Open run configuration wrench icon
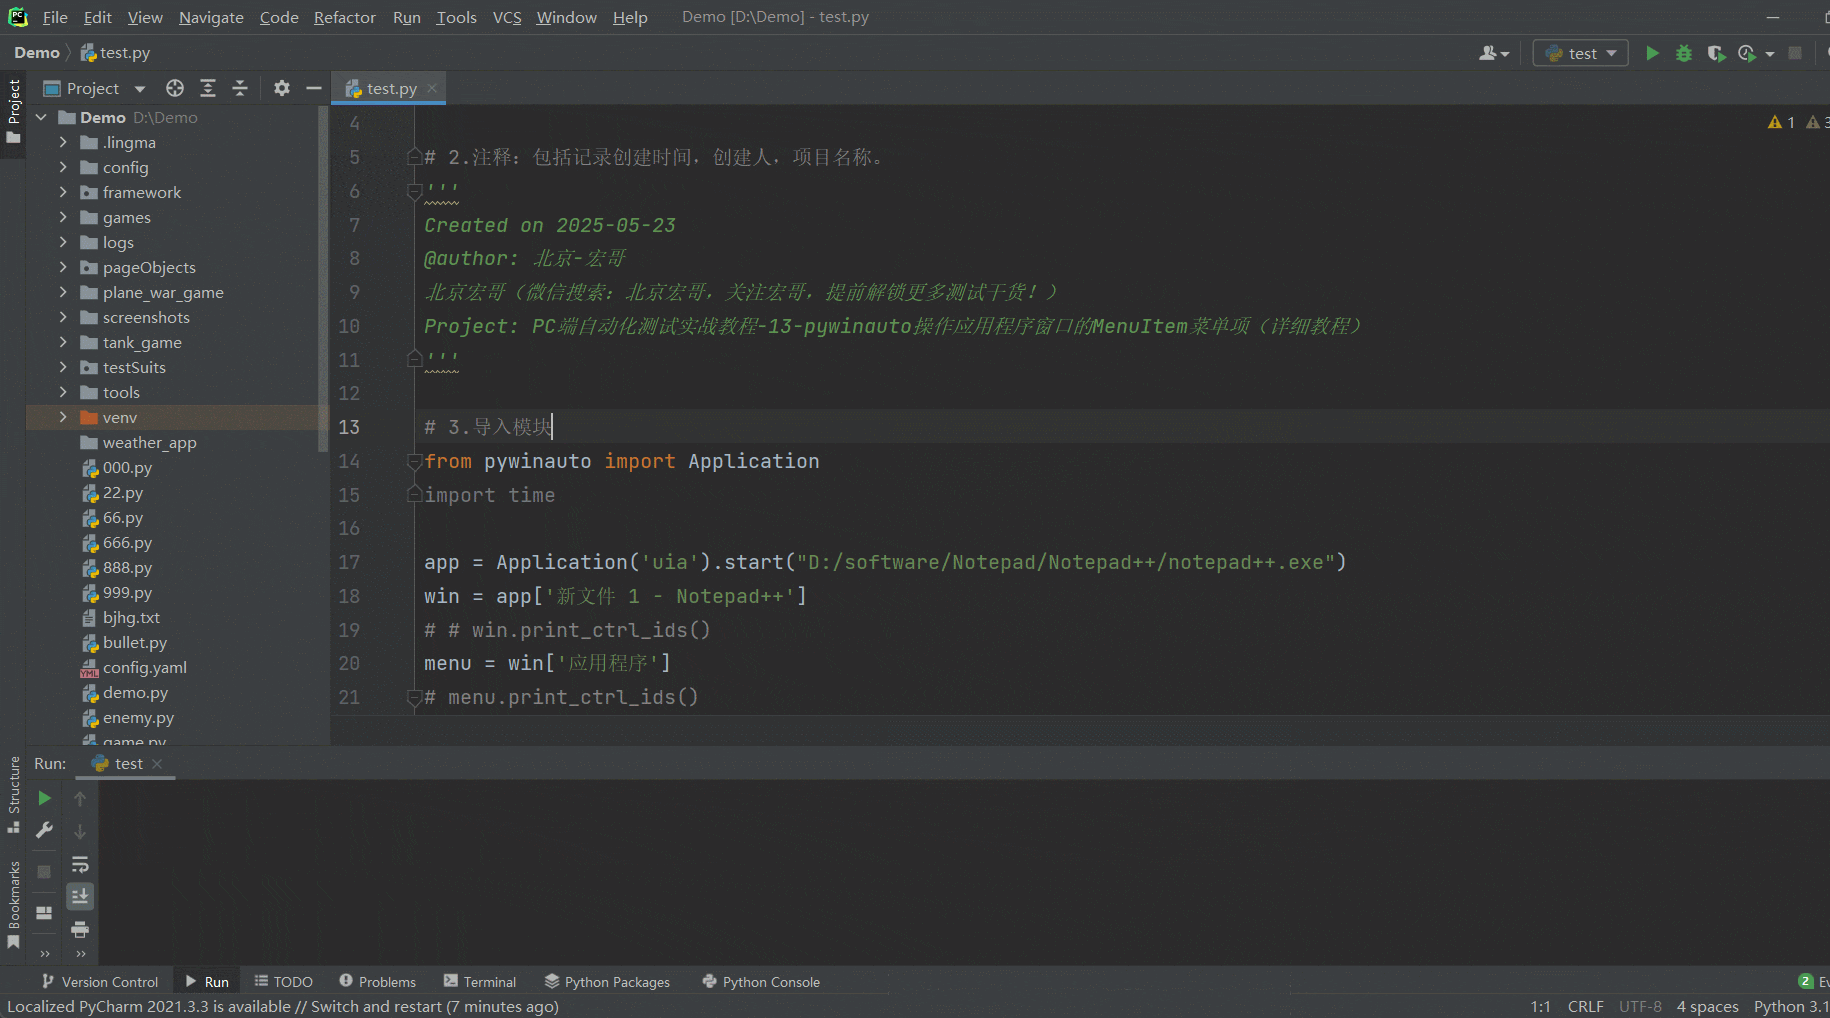1830x1018 pixels. click(44, 830)
